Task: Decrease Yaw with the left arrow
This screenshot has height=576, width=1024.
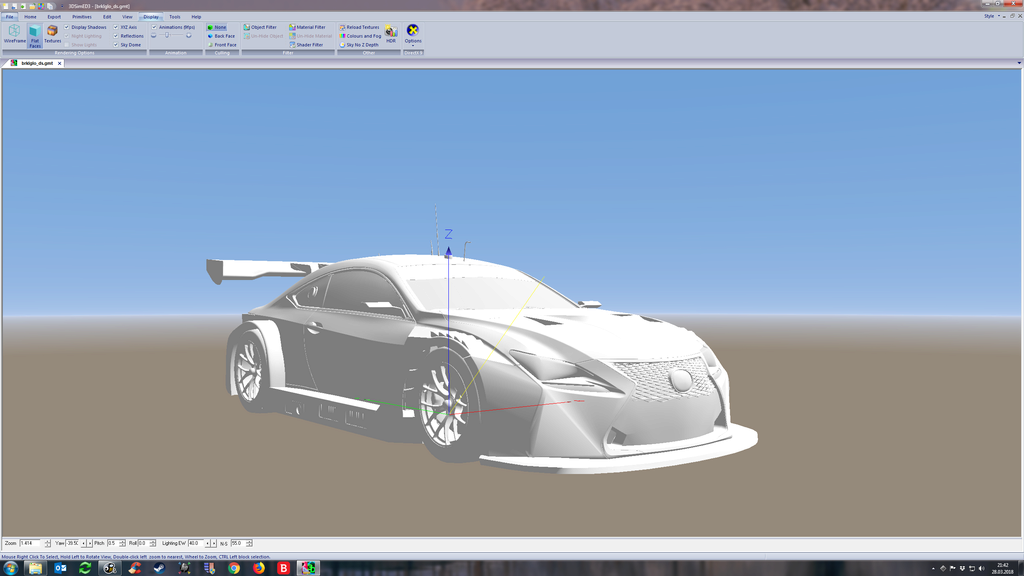Action: pyautogui.click(x=84, y=543)
